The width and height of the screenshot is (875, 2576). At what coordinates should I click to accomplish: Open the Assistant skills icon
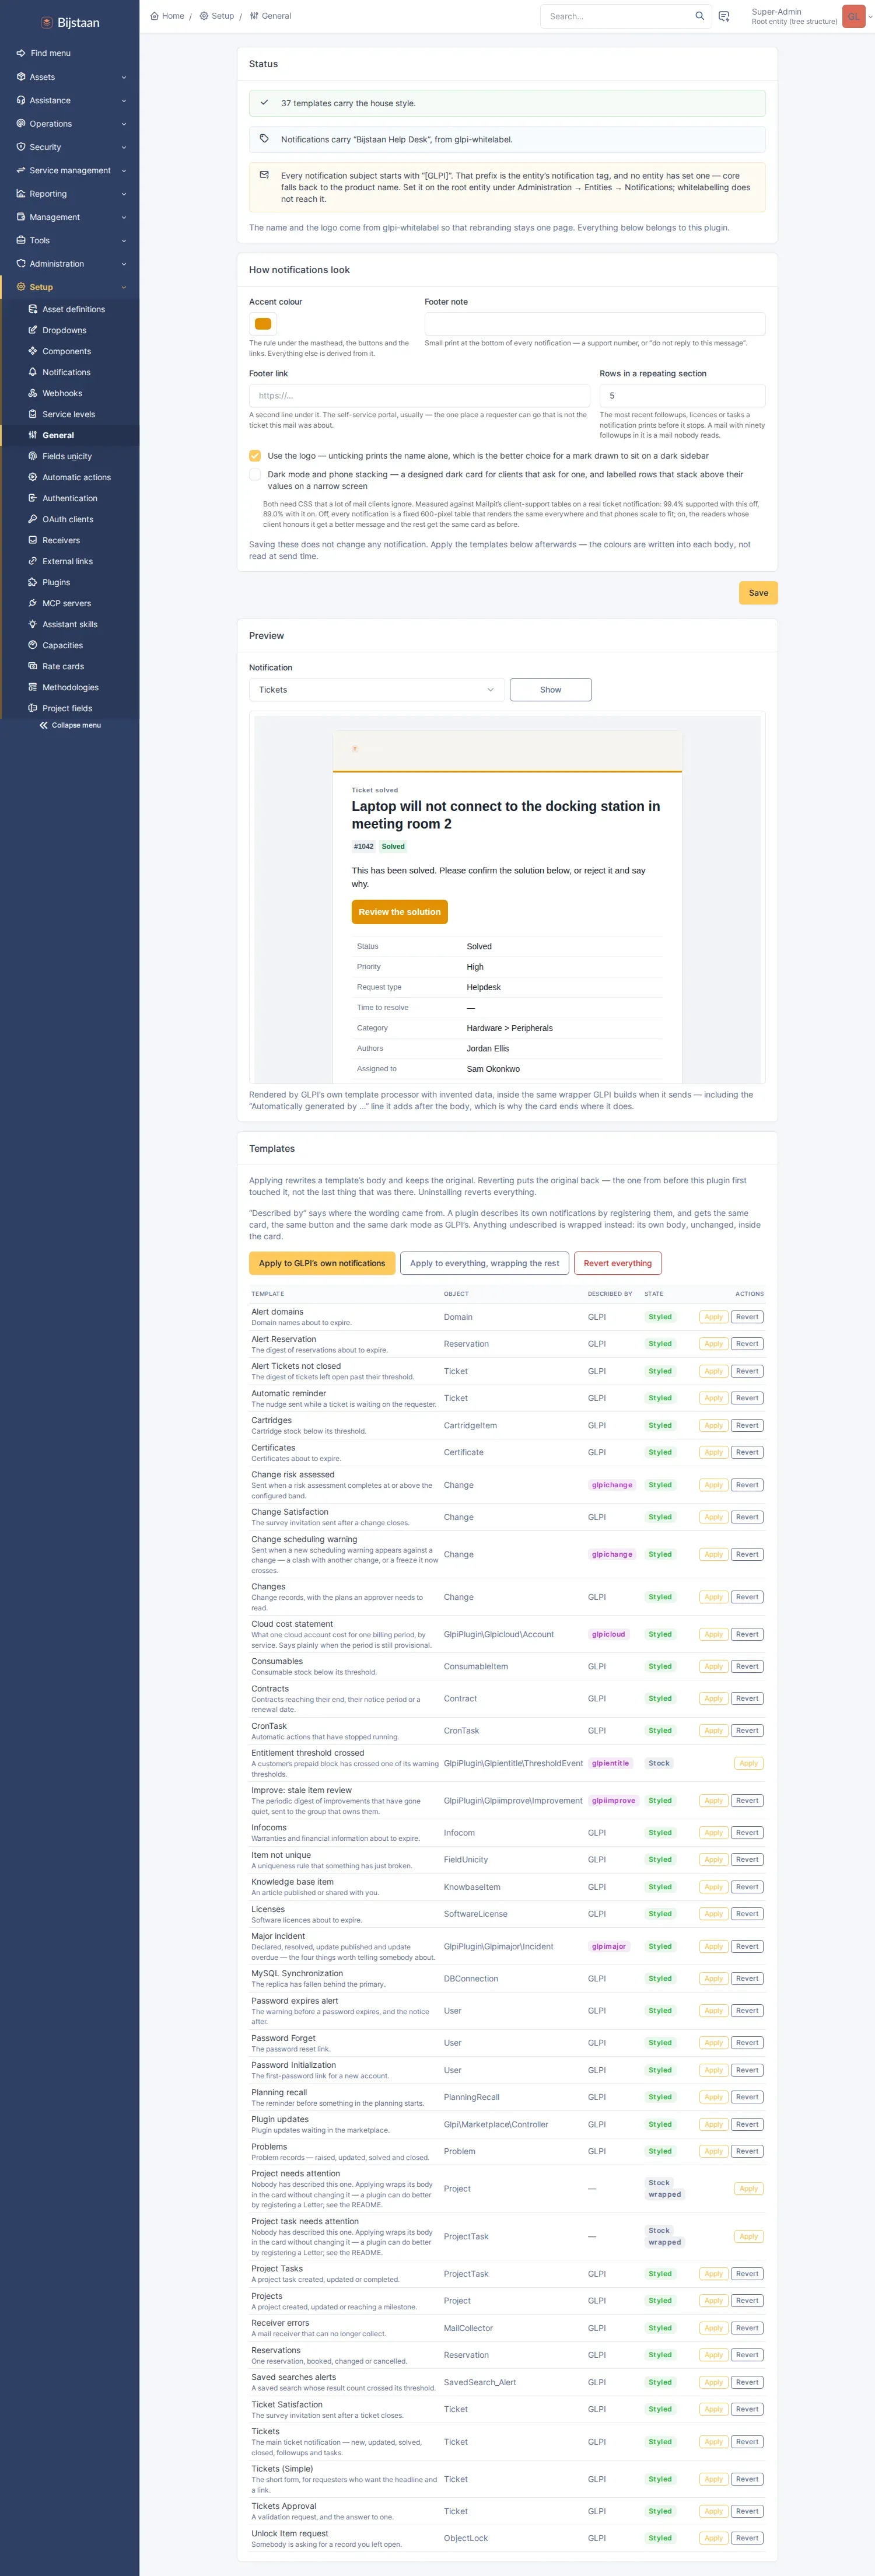(x=33, y=624)
